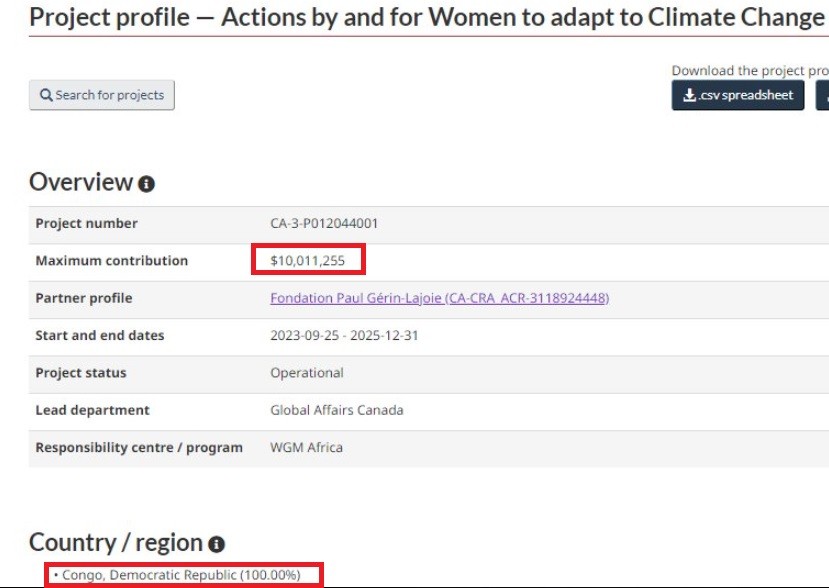Open the Fondation Paul Gérin-Lajoie partner profile link
829x588 pixels.
click(x=439, y=298)
